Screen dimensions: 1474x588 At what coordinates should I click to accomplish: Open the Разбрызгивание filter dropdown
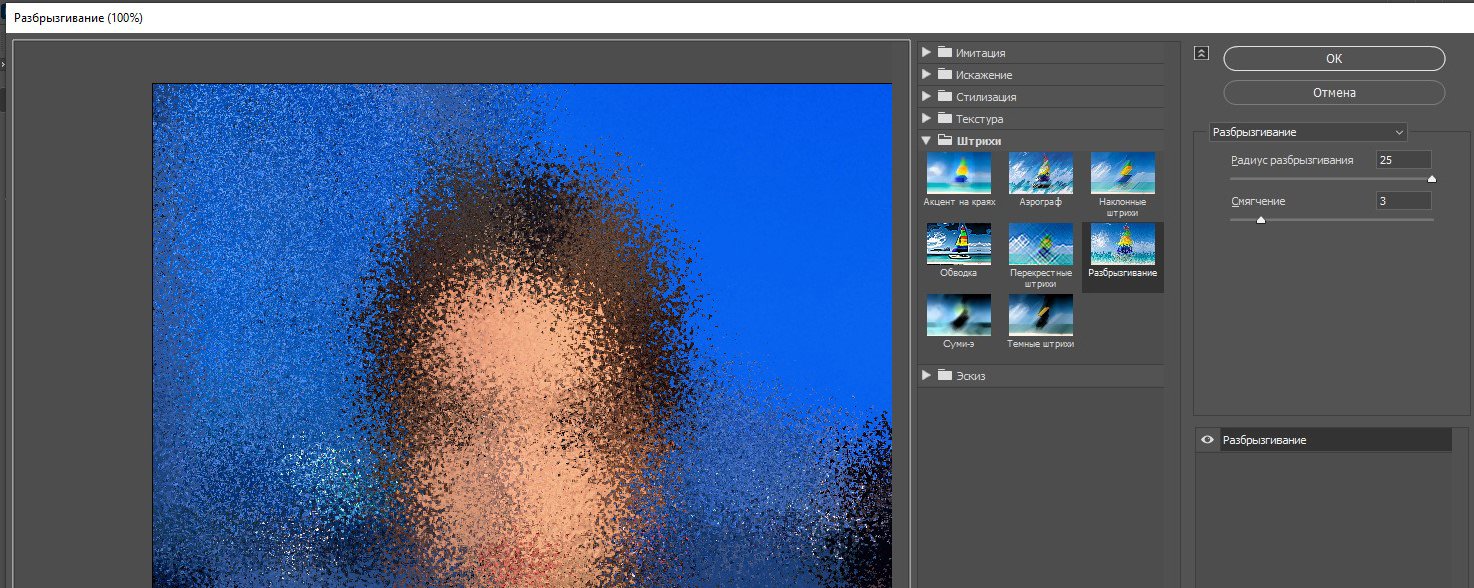click(x=1308, y=132)
